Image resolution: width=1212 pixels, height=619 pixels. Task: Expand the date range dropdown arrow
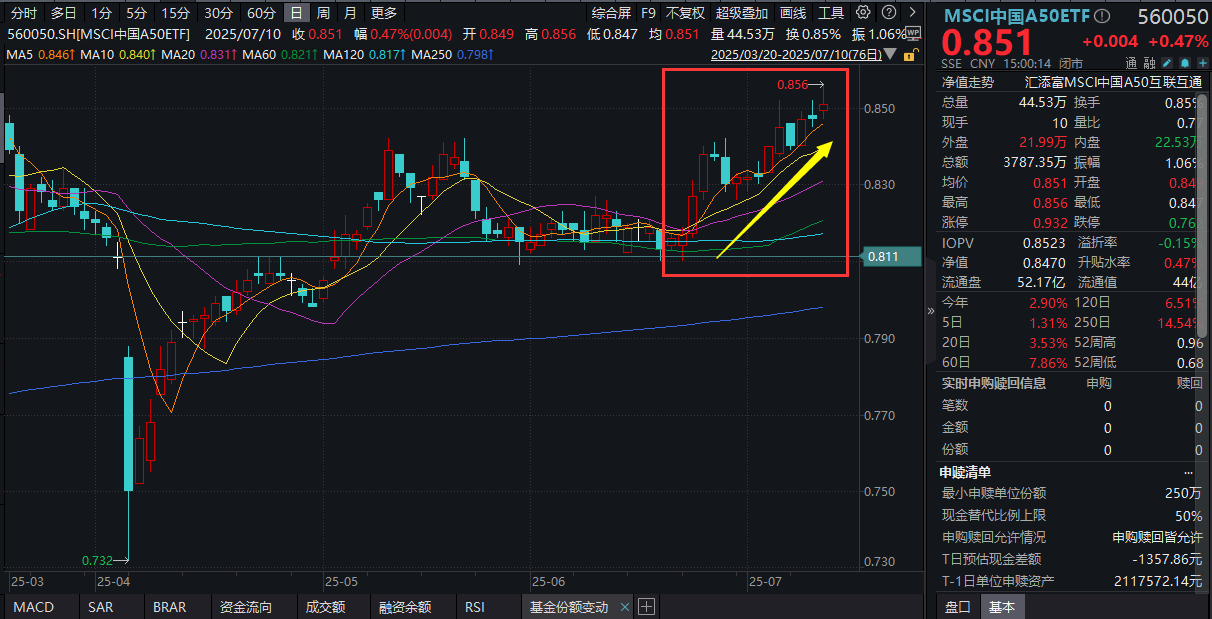pyautogui.click(x=889, y=54)
